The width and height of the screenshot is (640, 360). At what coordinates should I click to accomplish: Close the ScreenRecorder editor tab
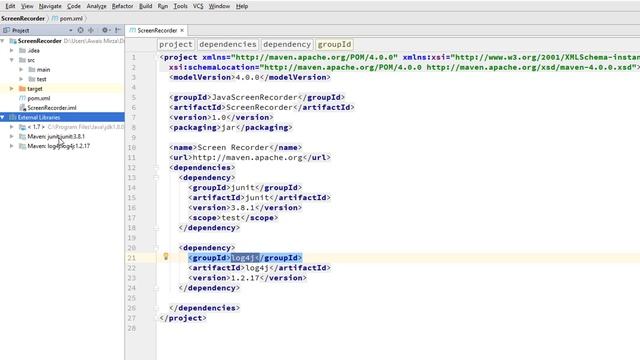click(182, 30)
